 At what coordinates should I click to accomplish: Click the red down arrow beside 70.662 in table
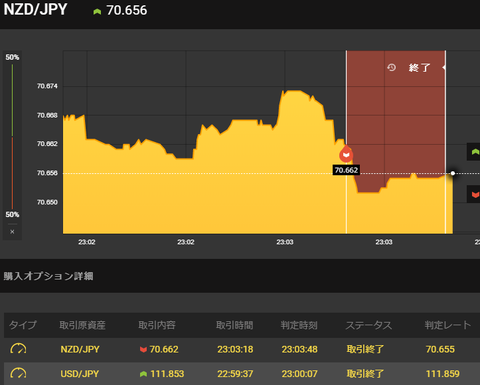[x=143, y=349]
